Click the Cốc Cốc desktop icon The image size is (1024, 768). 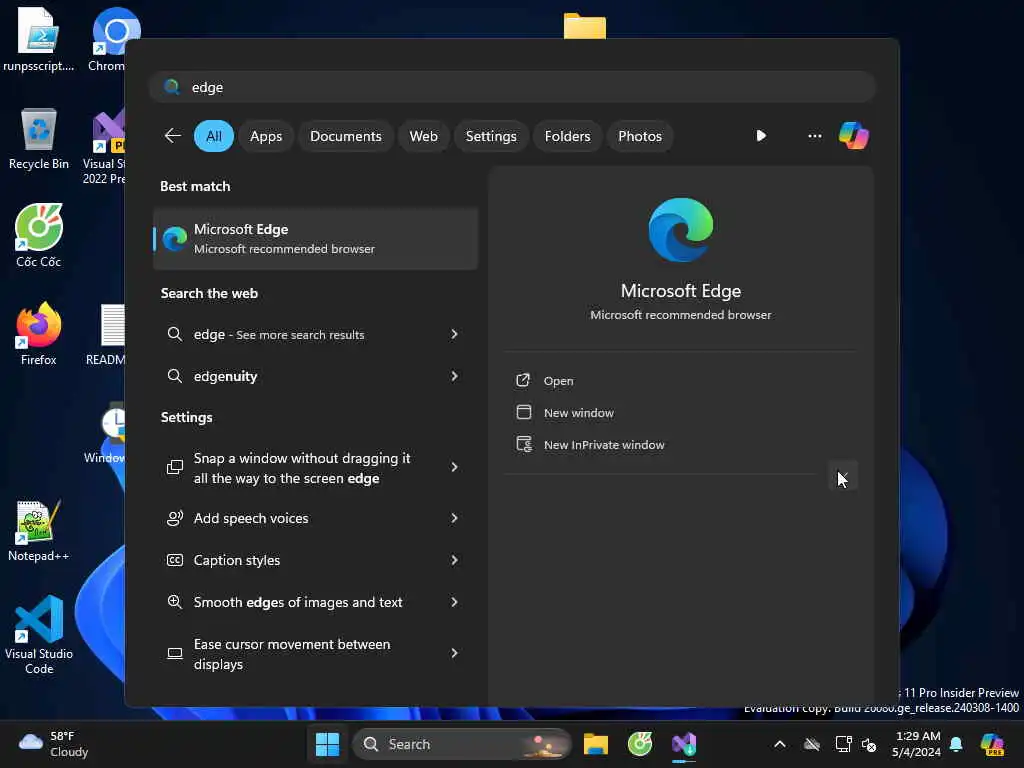coord(39,236)
